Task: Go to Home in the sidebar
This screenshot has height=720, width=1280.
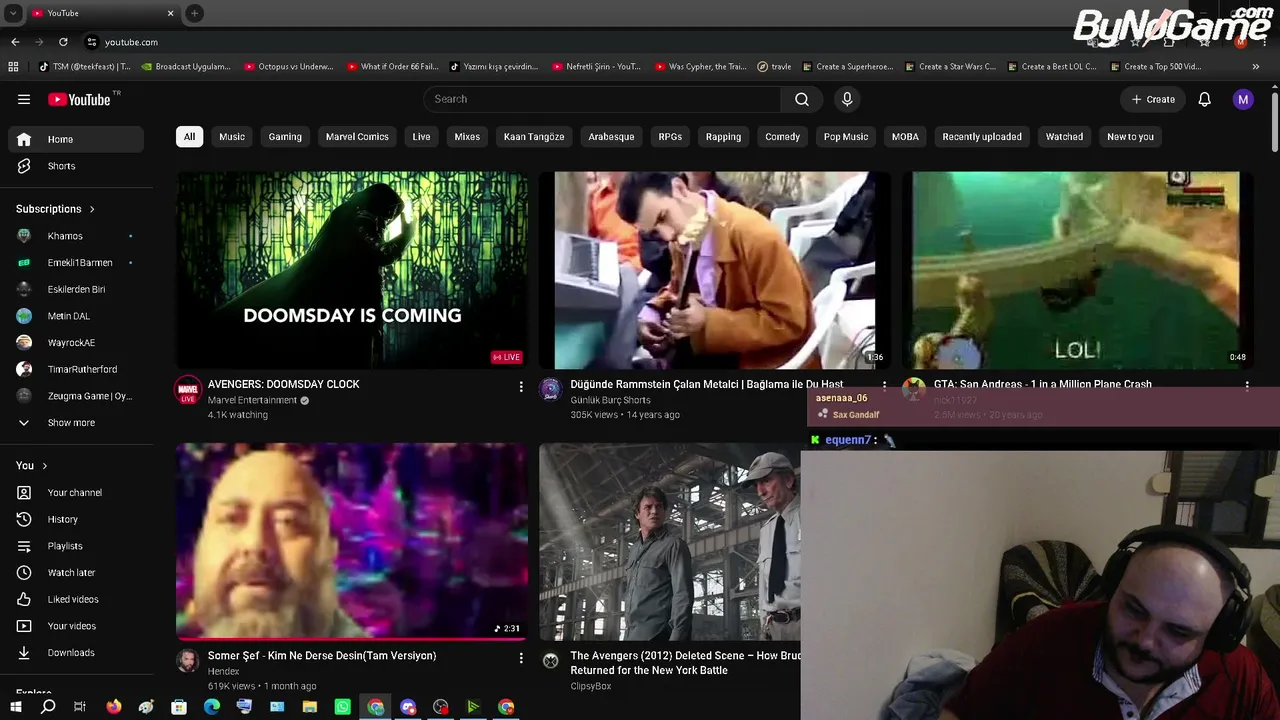Action: (76, 139)
